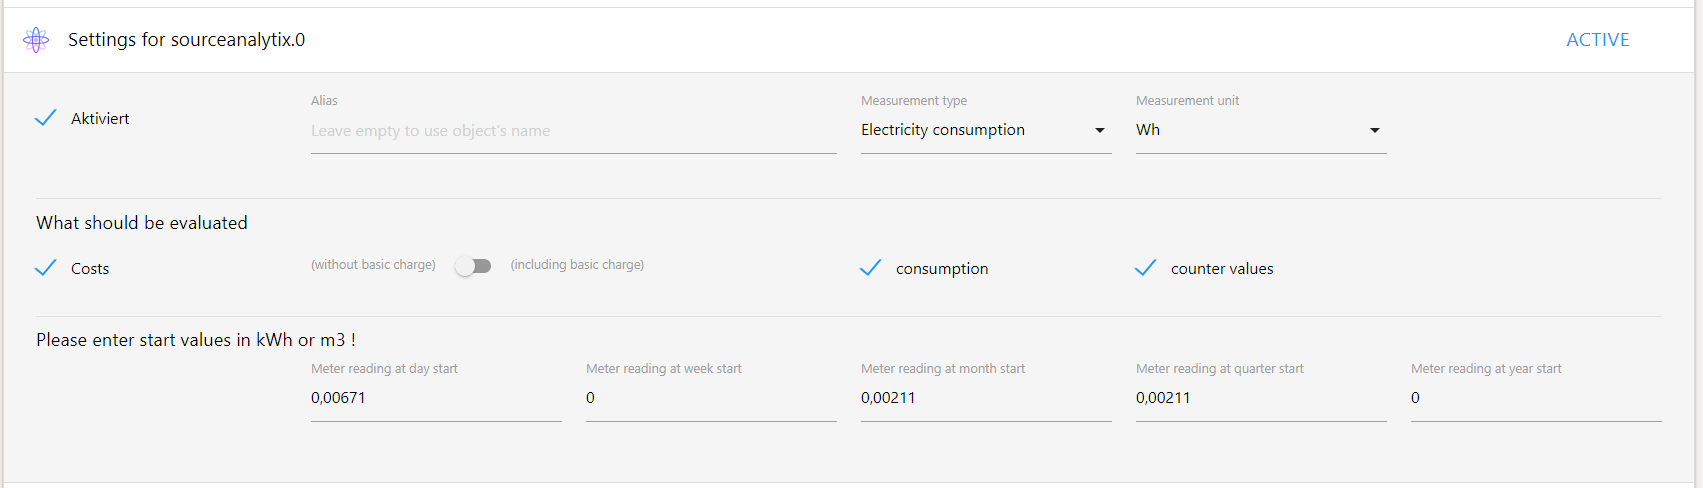
Task: Click the sourceanalytix adapter atom icon
Action: click(x=36, y=40)
